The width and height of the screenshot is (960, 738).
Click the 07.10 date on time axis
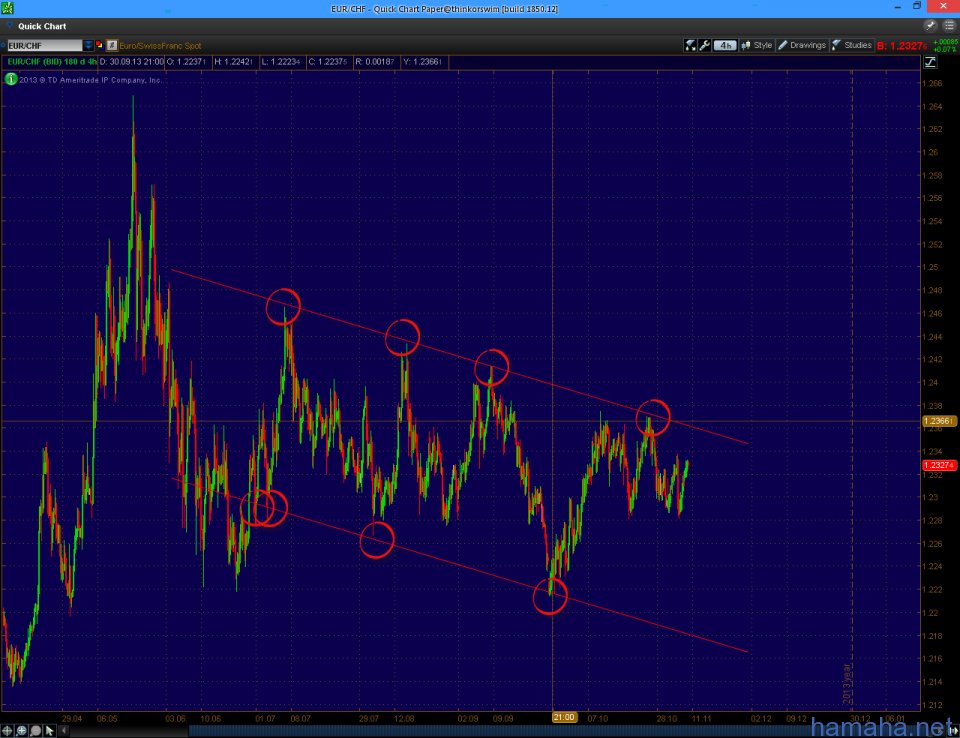(597, 718)
